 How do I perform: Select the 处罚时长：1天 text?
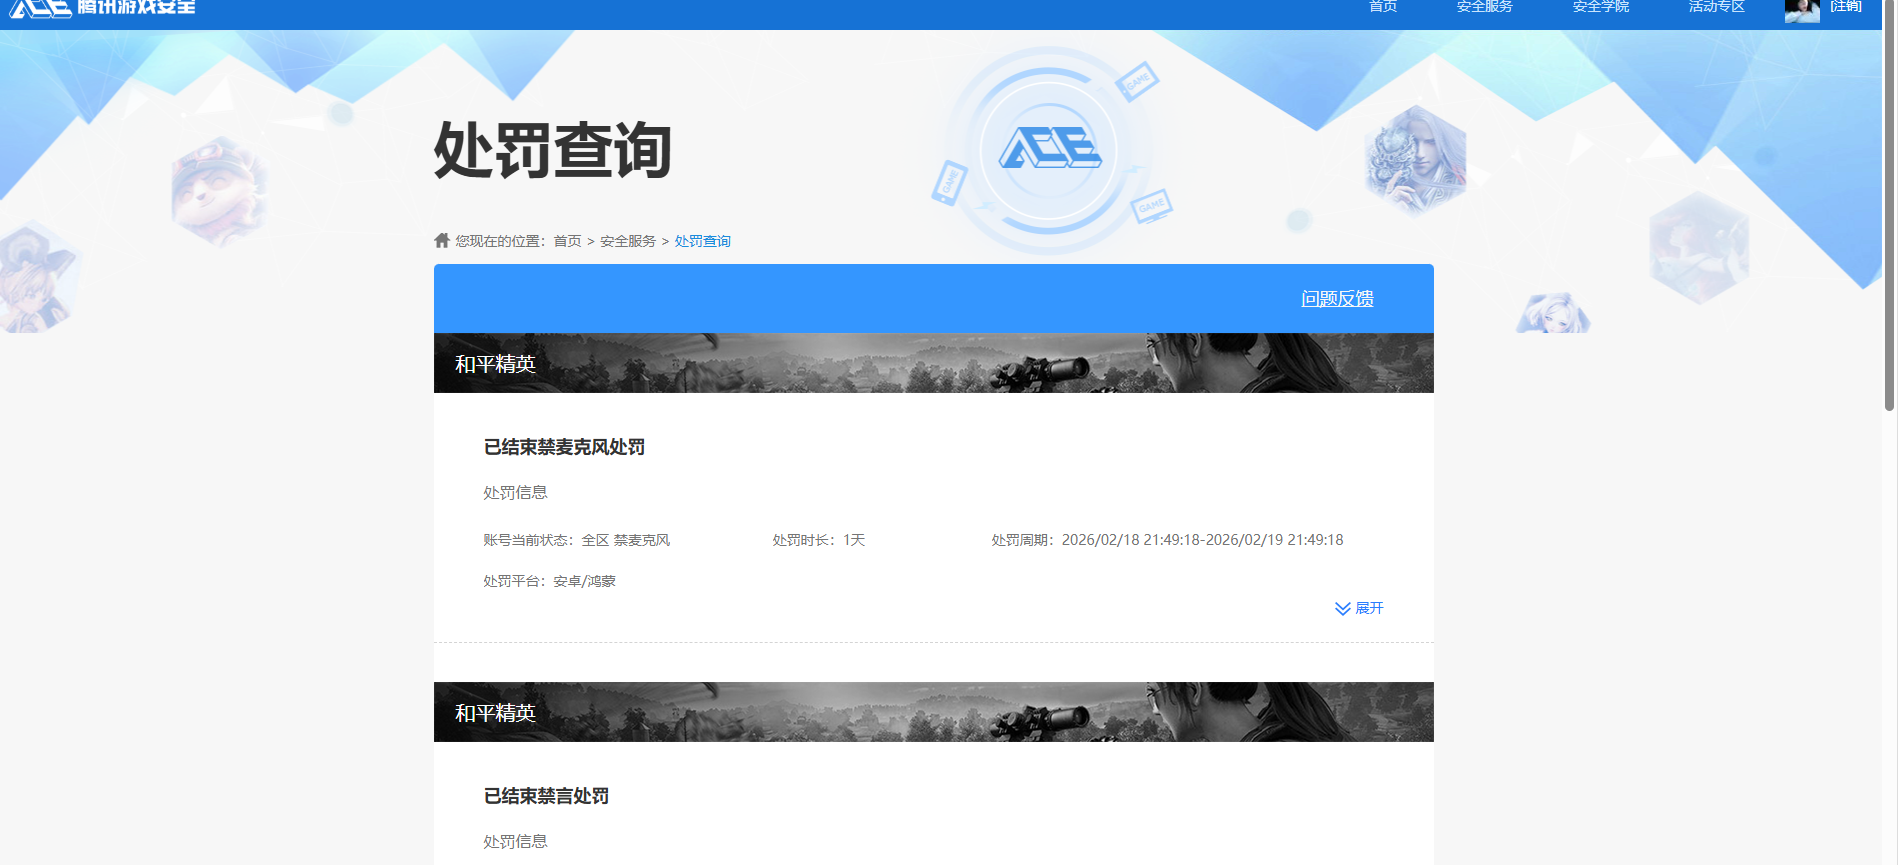click(818, 540)
